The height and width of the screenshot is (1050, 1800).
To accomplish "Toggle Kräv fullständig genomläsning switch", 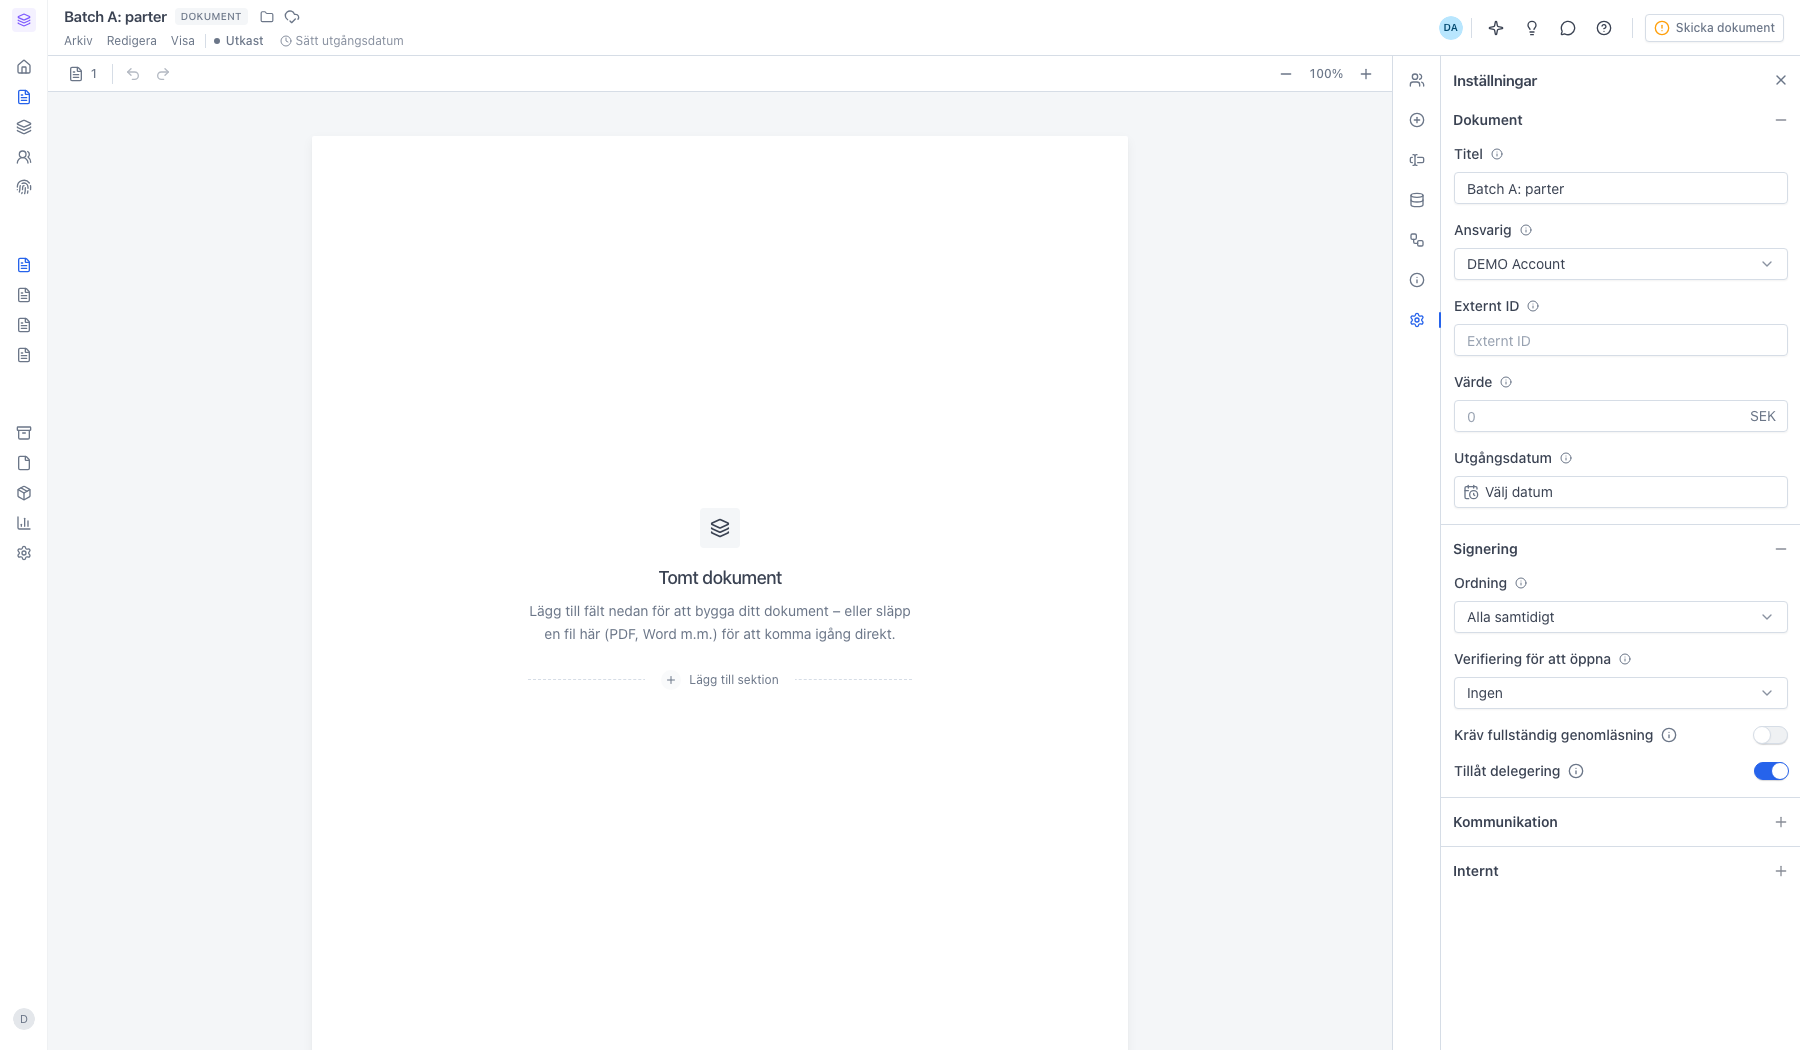I will (1770, 735).
